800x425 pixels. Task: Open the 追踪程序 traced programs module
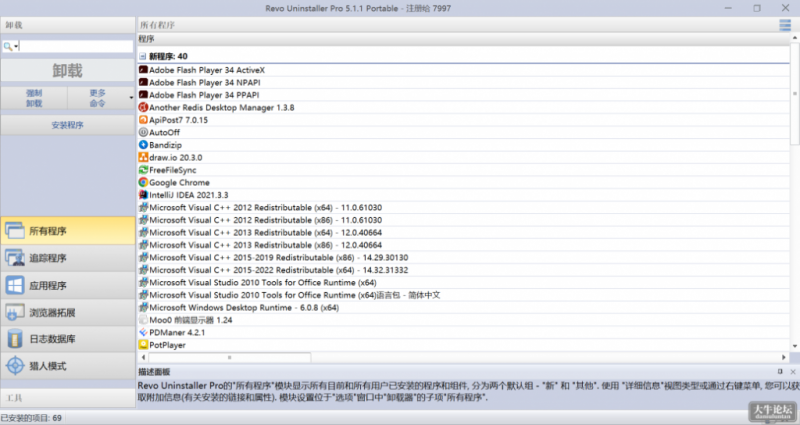(67, 258)
